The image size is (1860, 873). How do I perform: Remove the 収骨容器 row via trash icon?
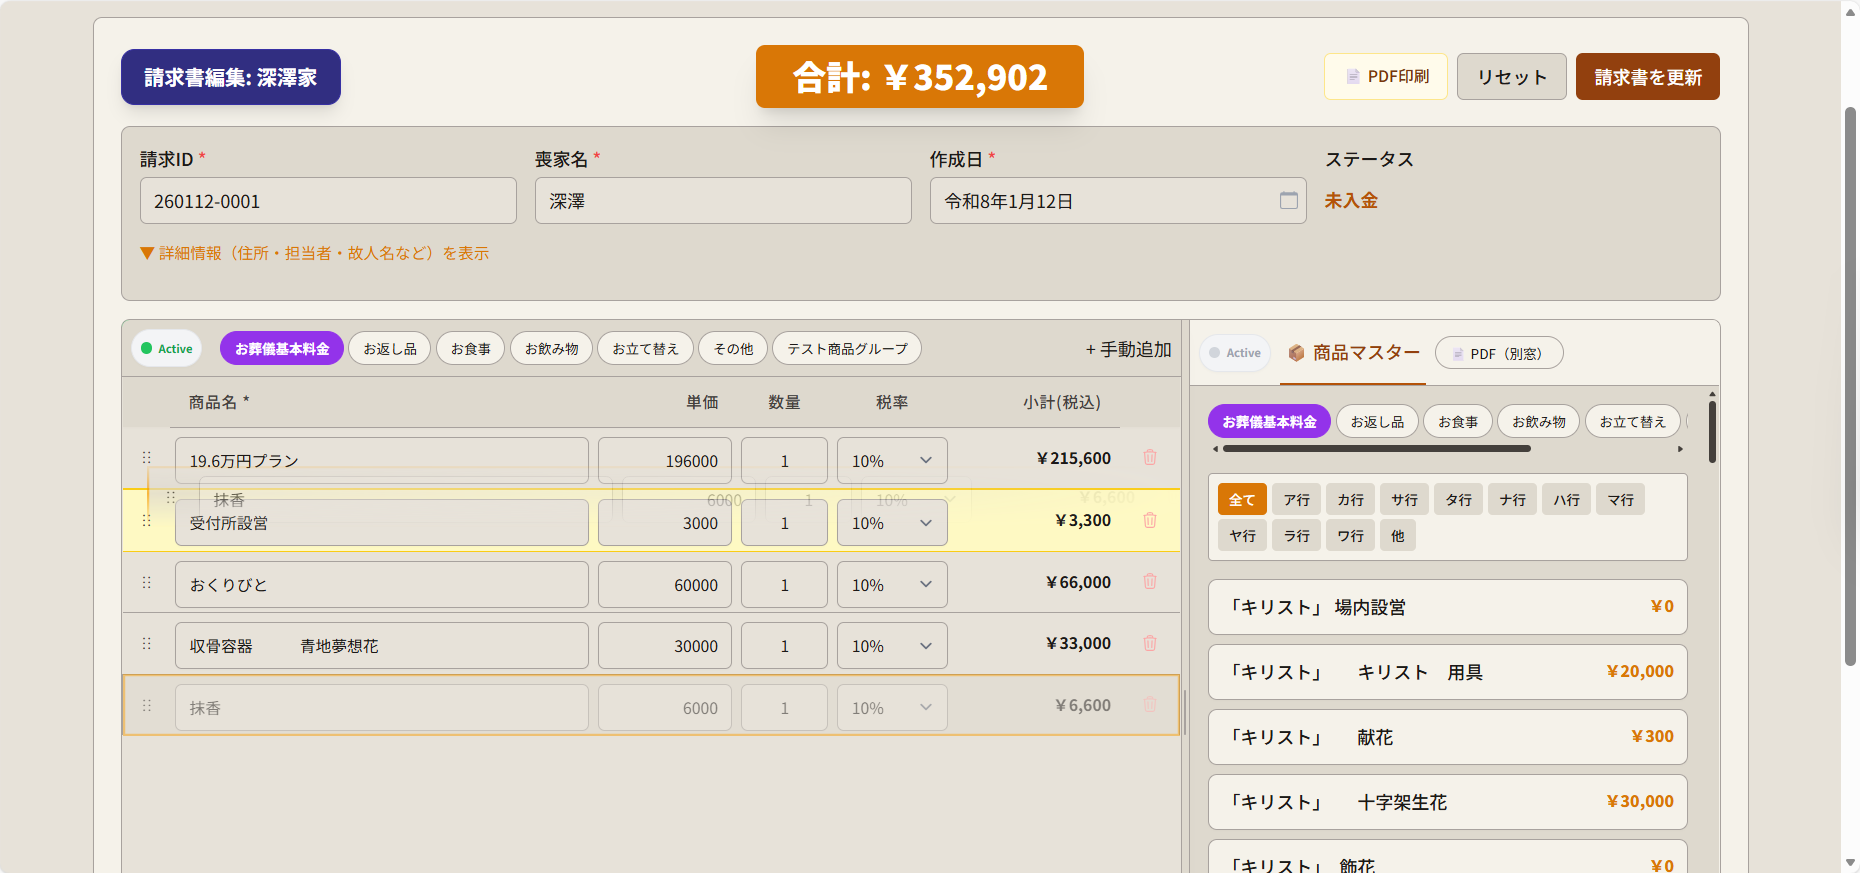[x=1149, y=644]
